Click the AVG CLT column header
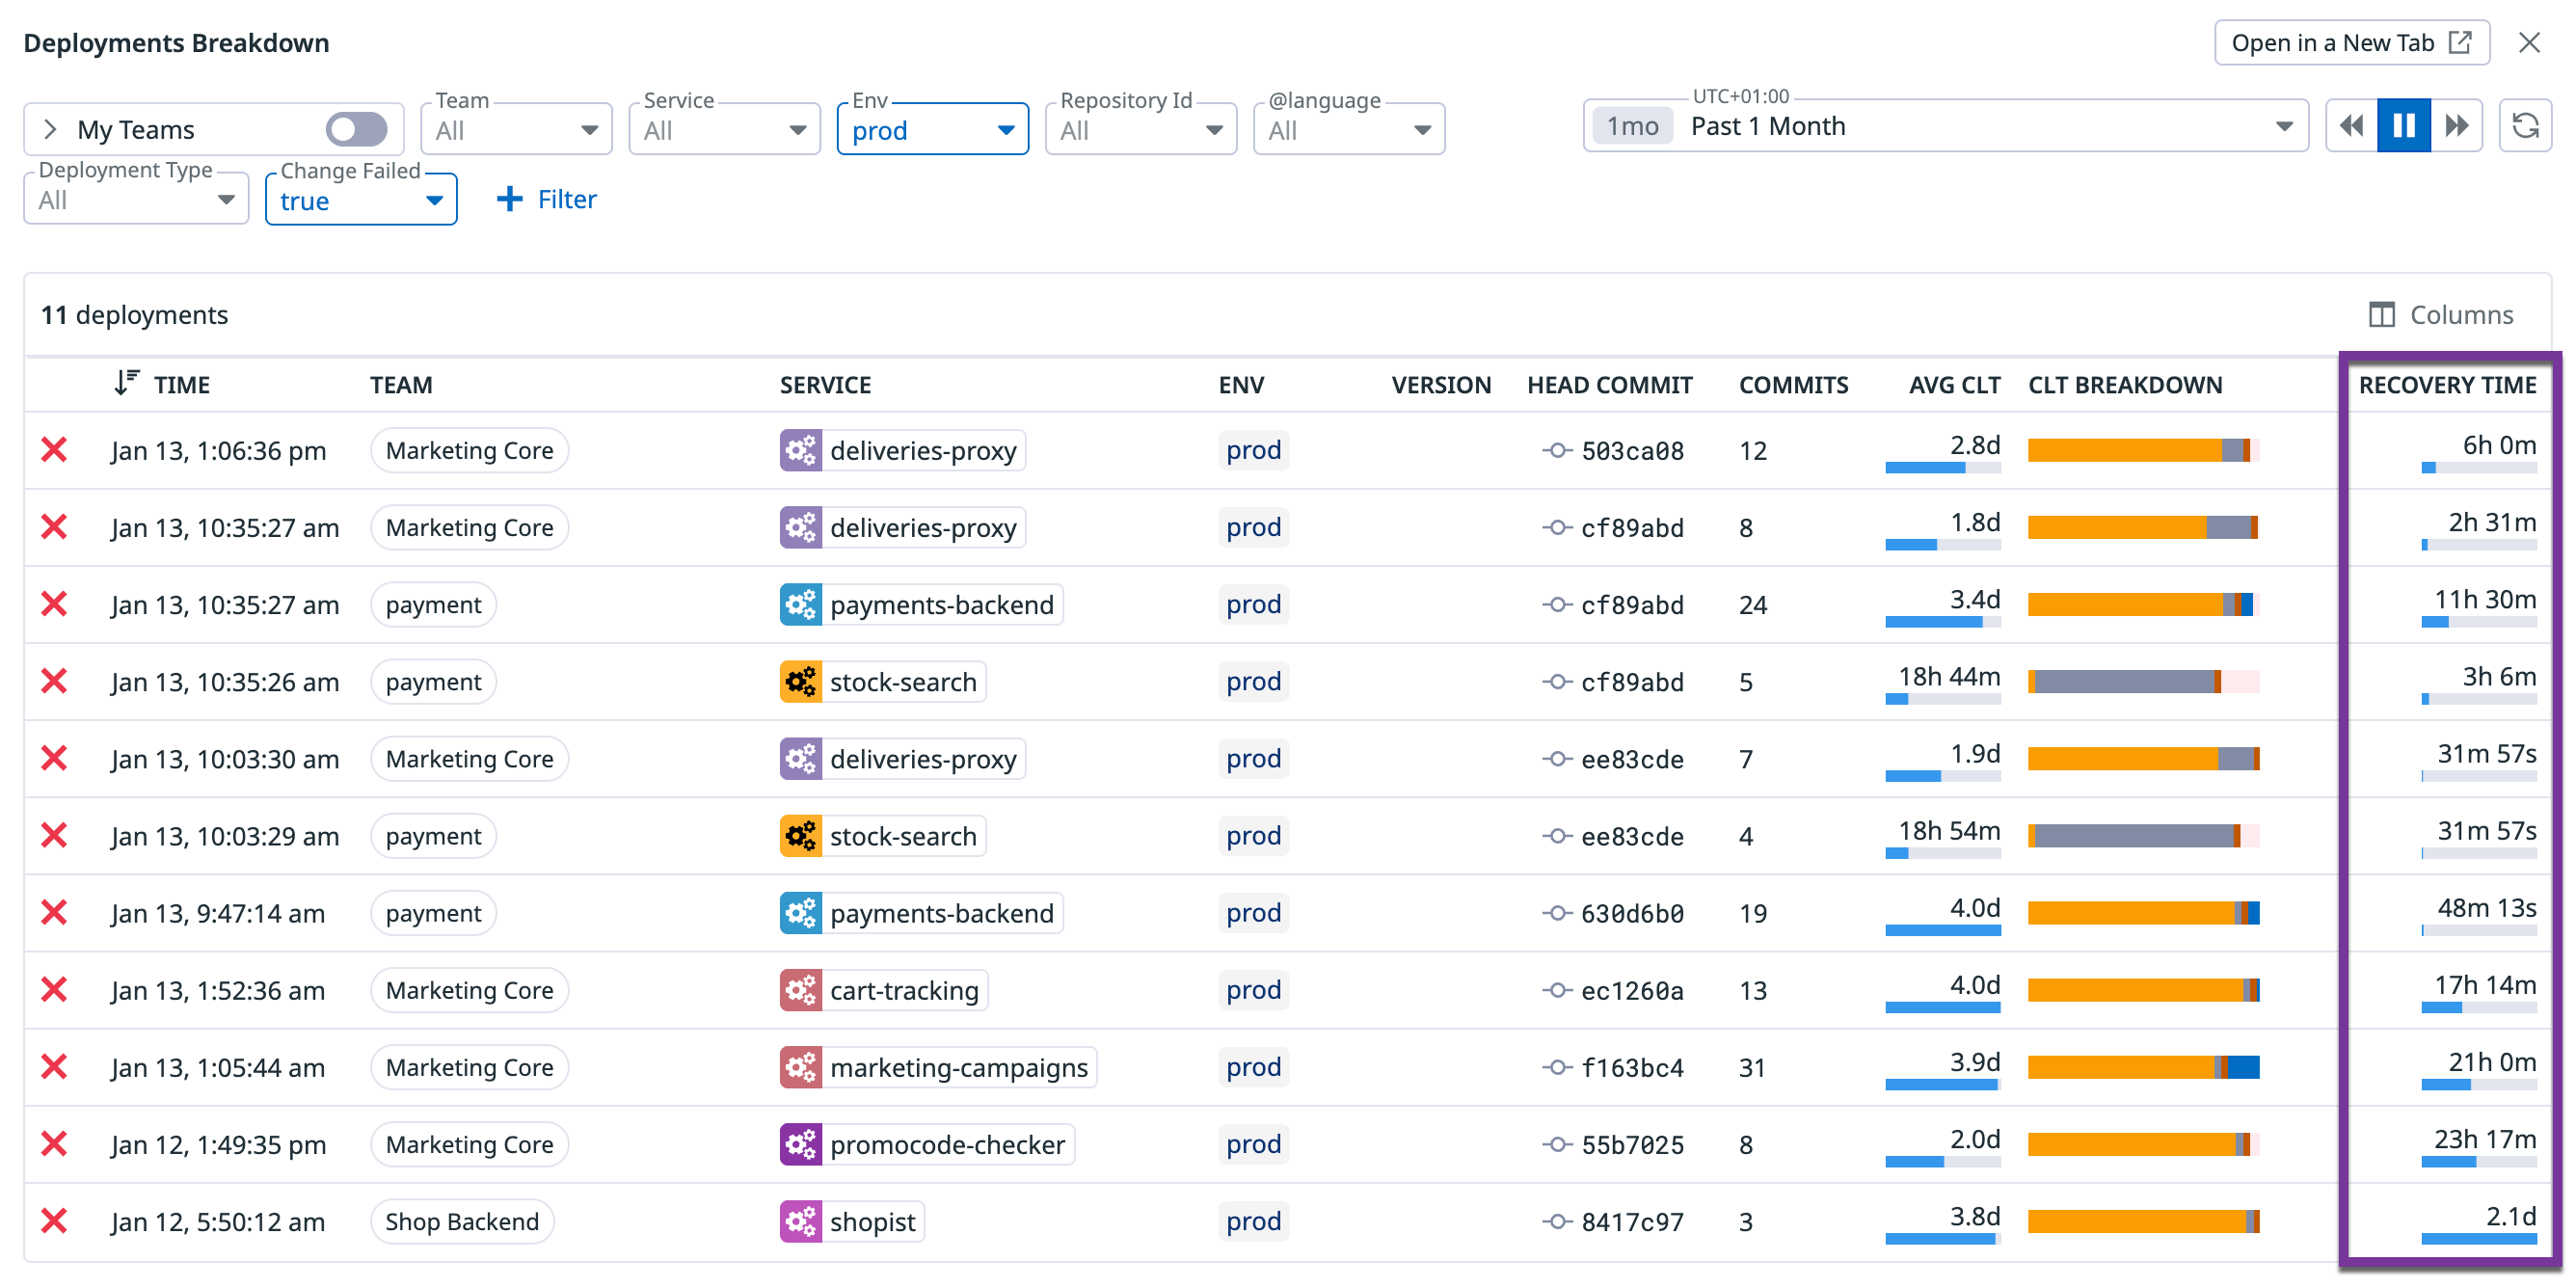Screen dimensions: 2576x1288 [x=1953, y=385]
